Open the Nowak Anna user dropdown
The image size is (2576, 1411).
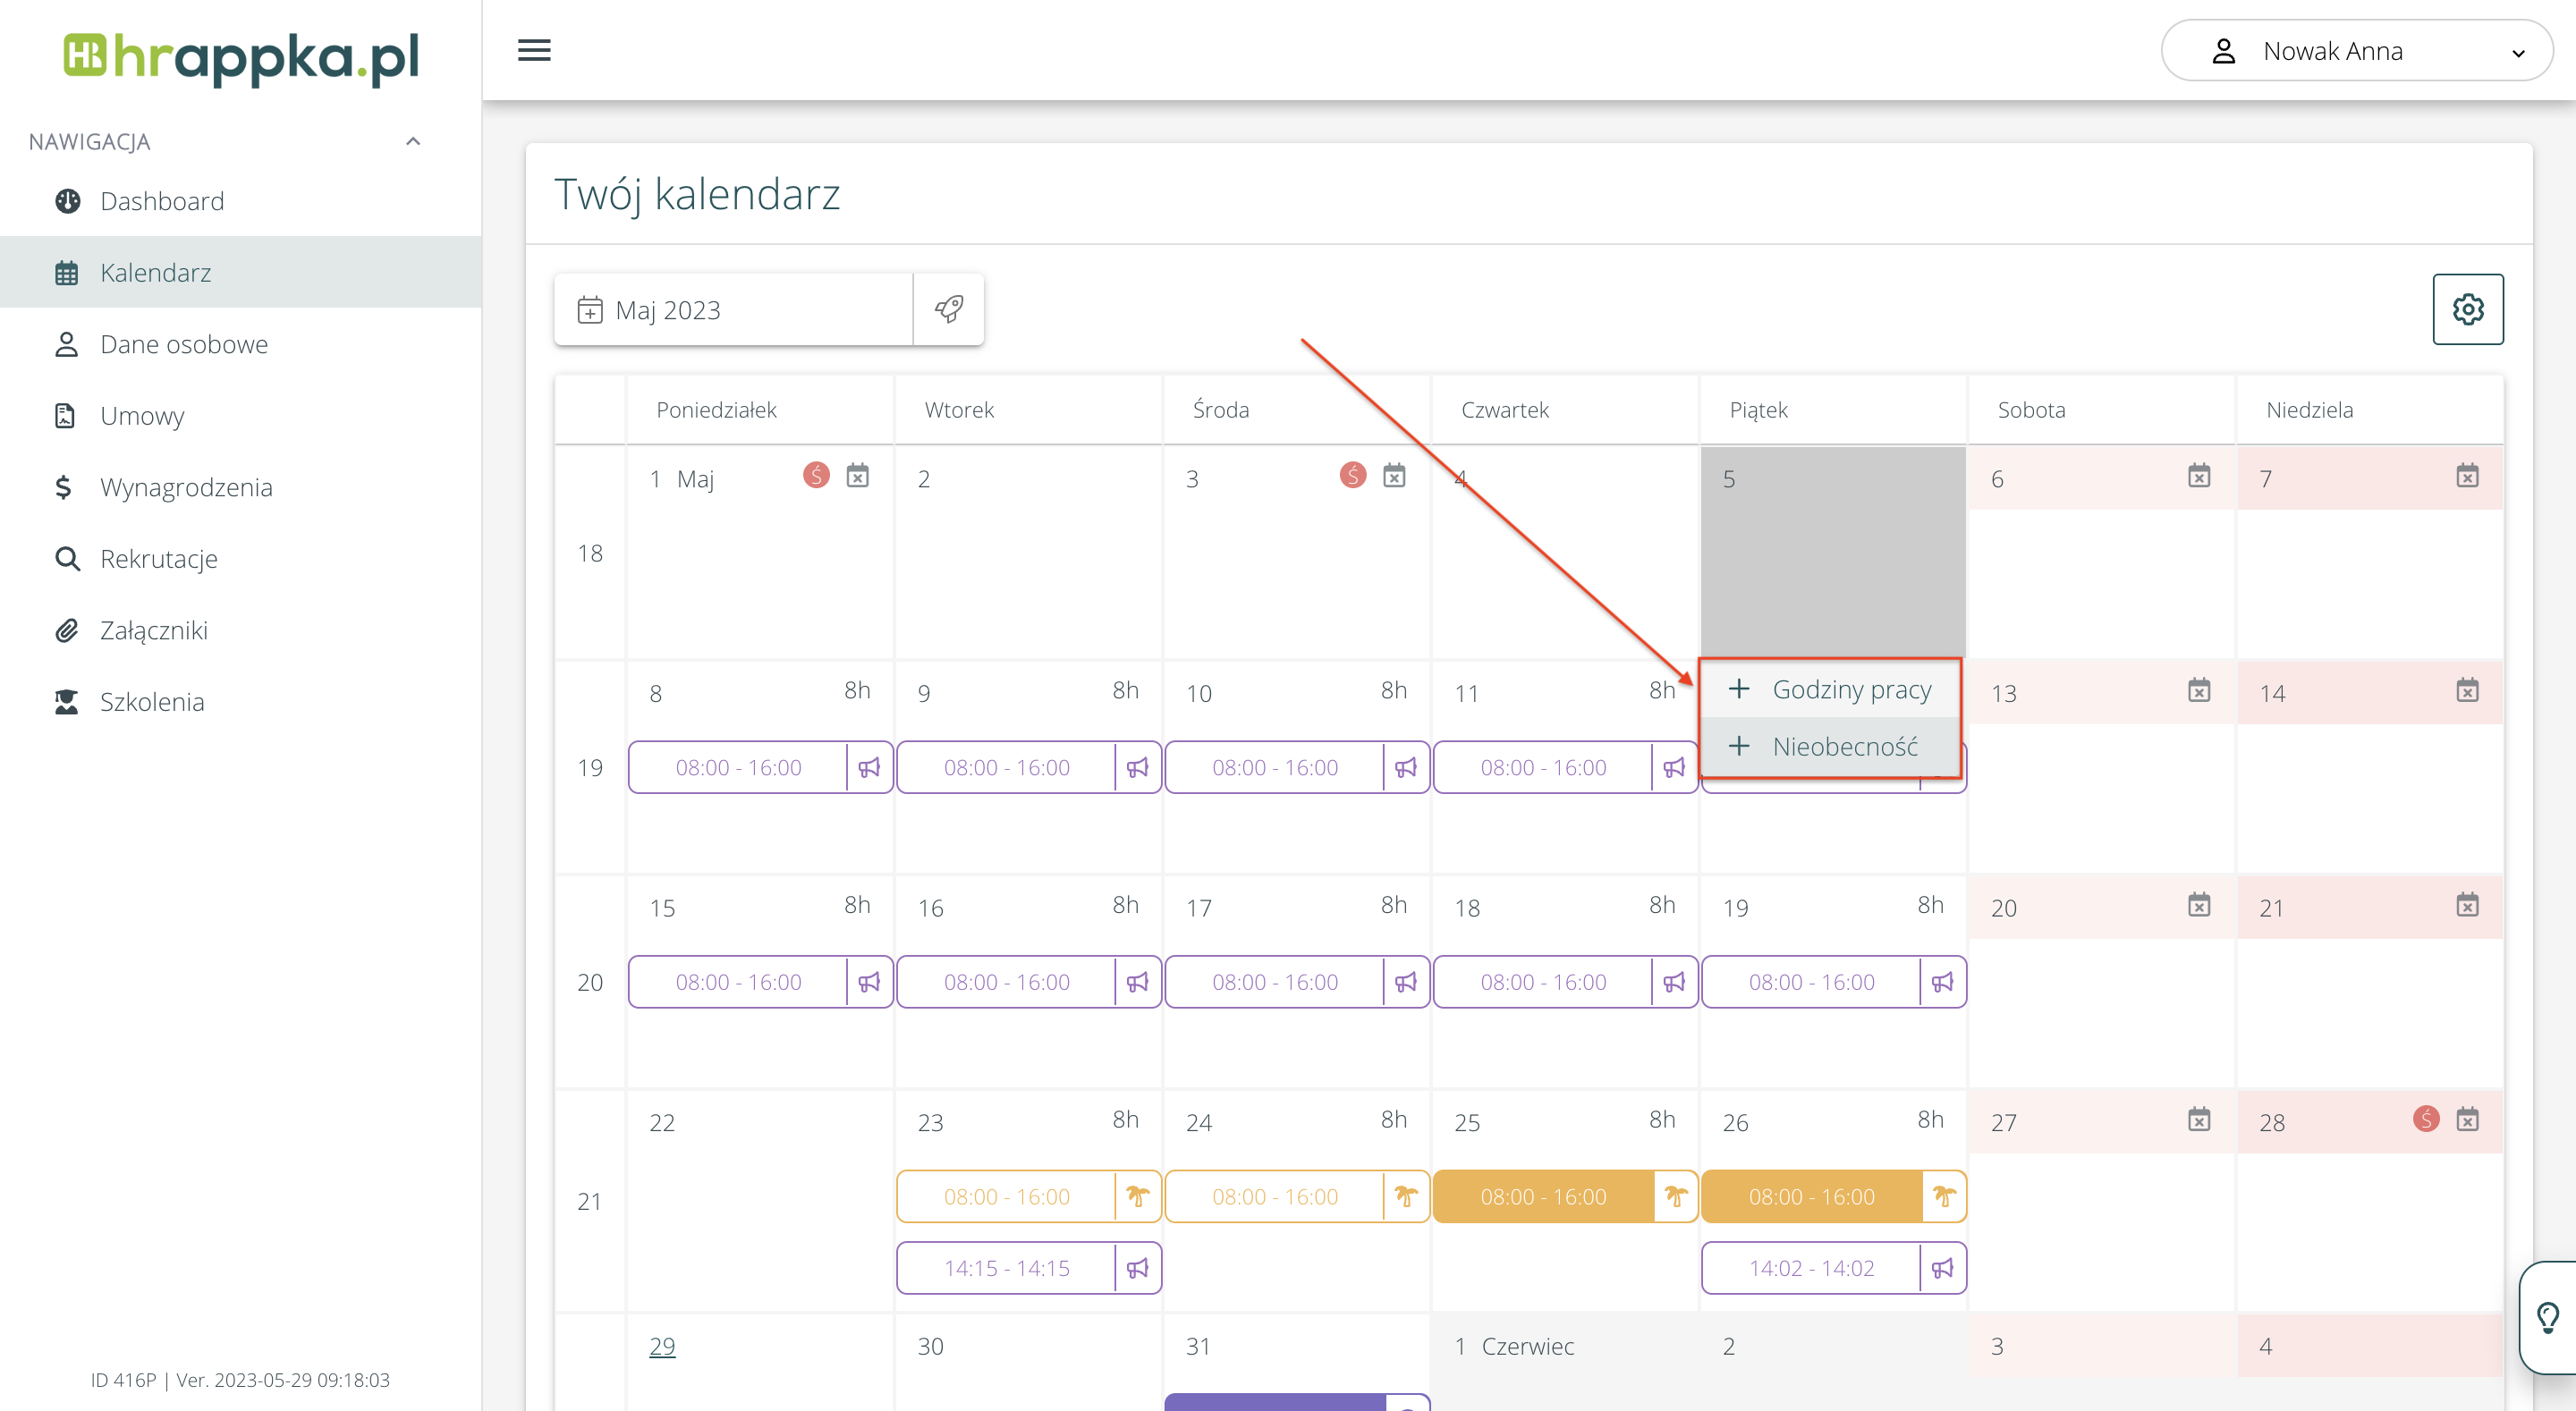click(x=2356, y=51)
